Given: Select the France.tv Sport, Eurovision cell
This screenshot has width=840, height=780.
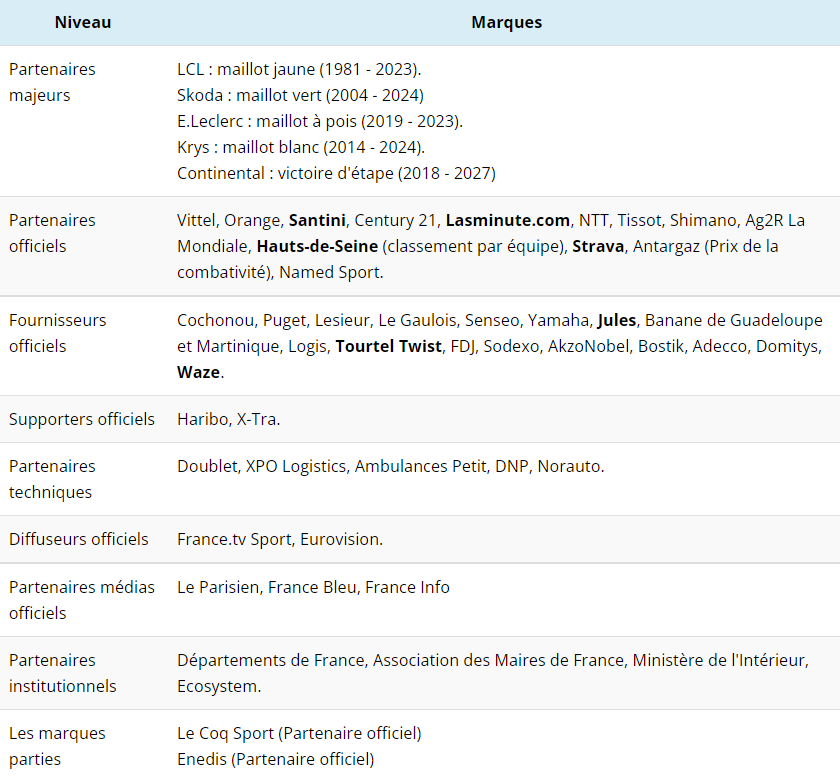Looking at the screenshot, I should point(279,539).
